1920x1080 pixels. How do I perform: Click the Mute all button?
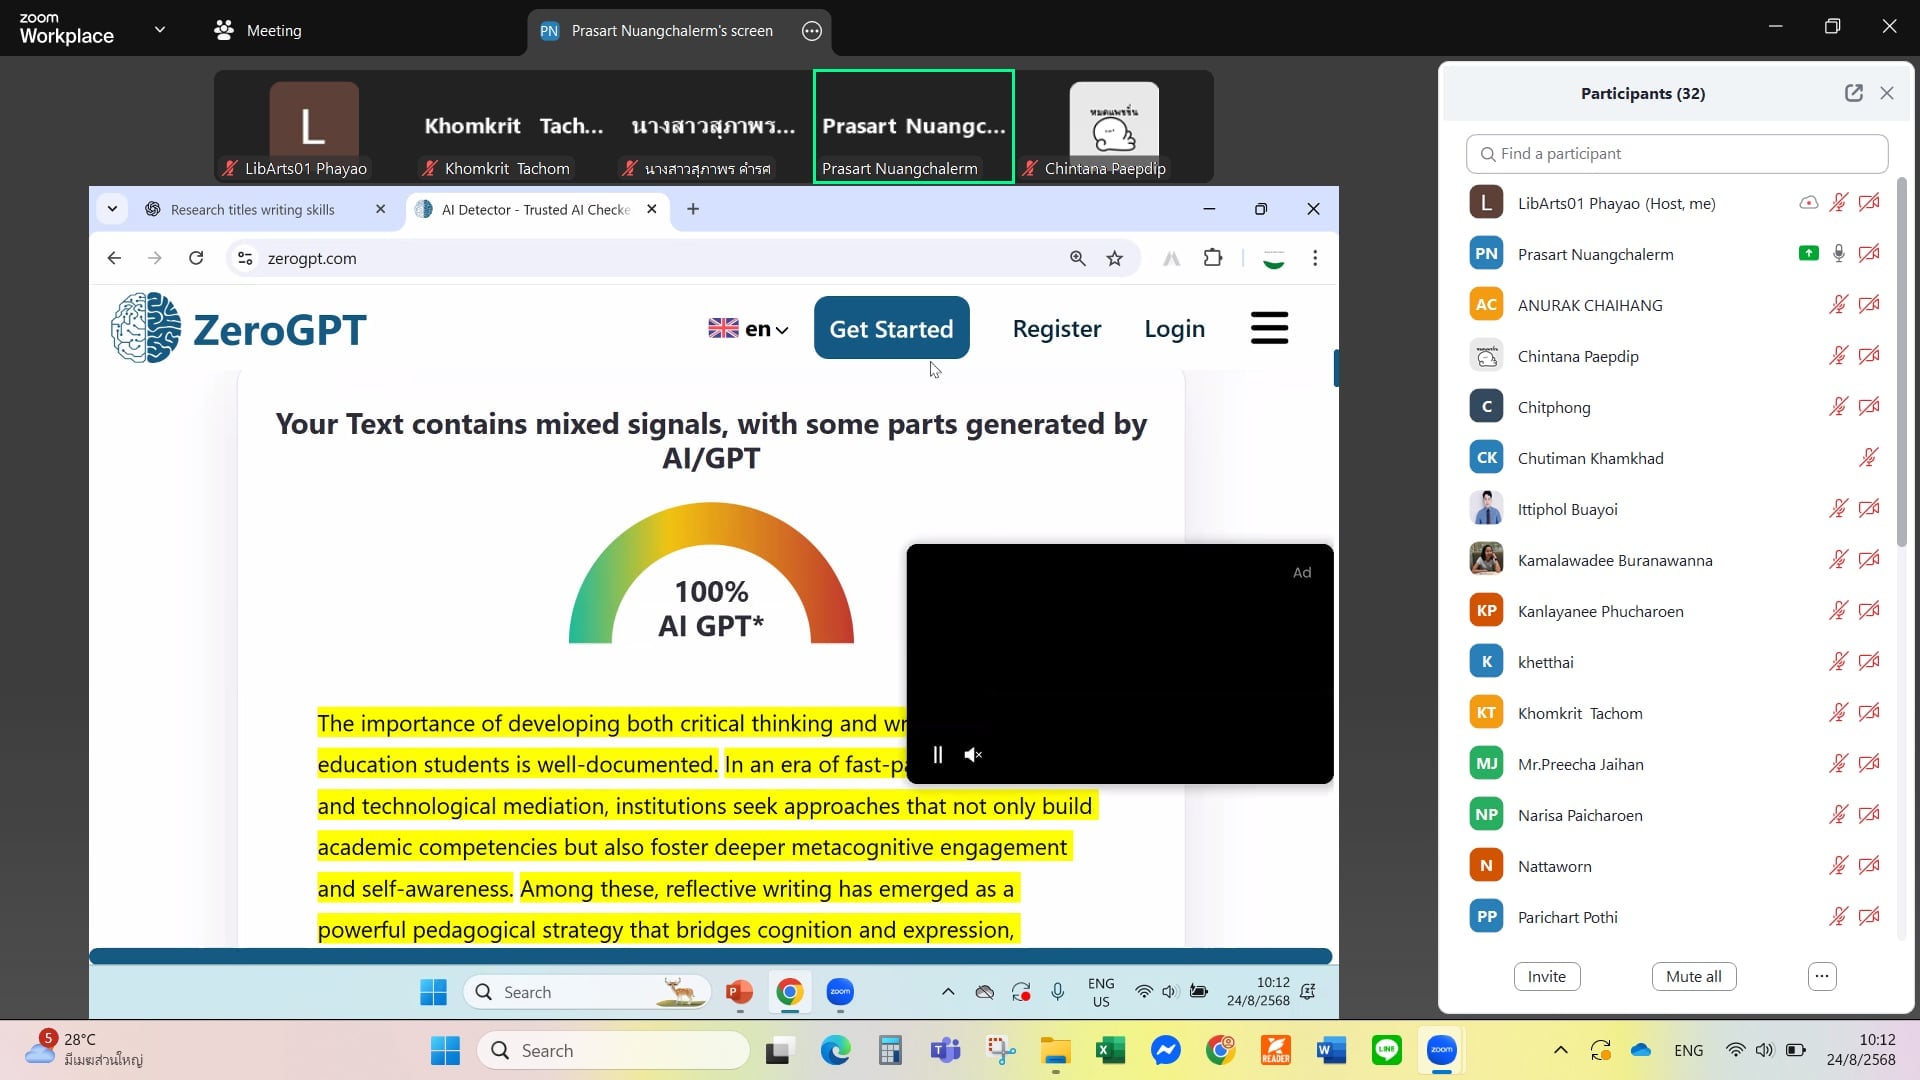pos(1693,976)
